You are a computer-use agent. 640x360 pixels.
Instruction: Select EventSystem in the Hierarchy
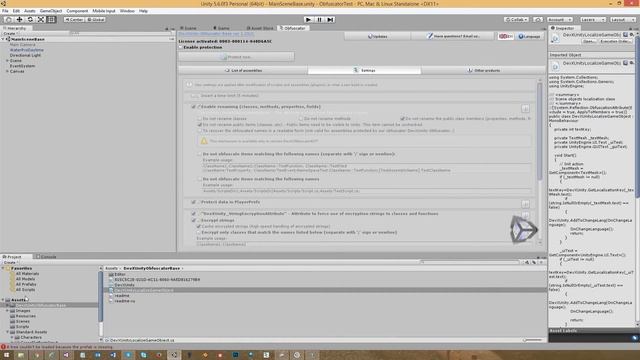click(22, 66)
